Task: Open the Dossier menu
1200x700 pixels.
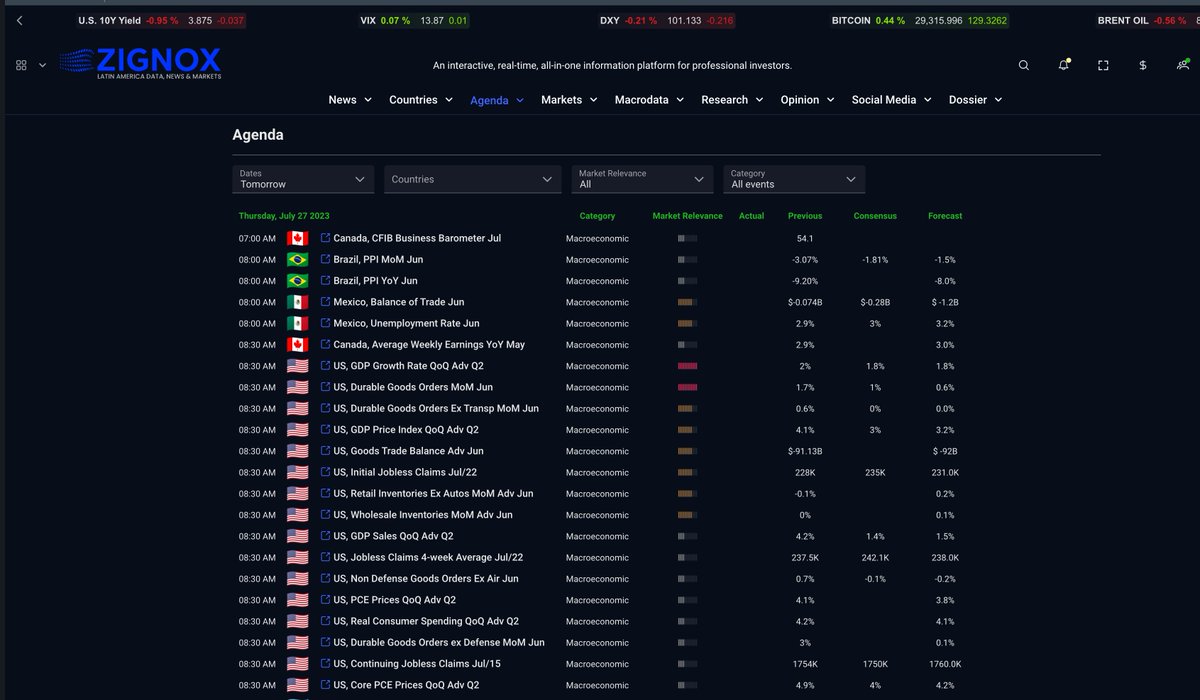Action: (975, 100)
